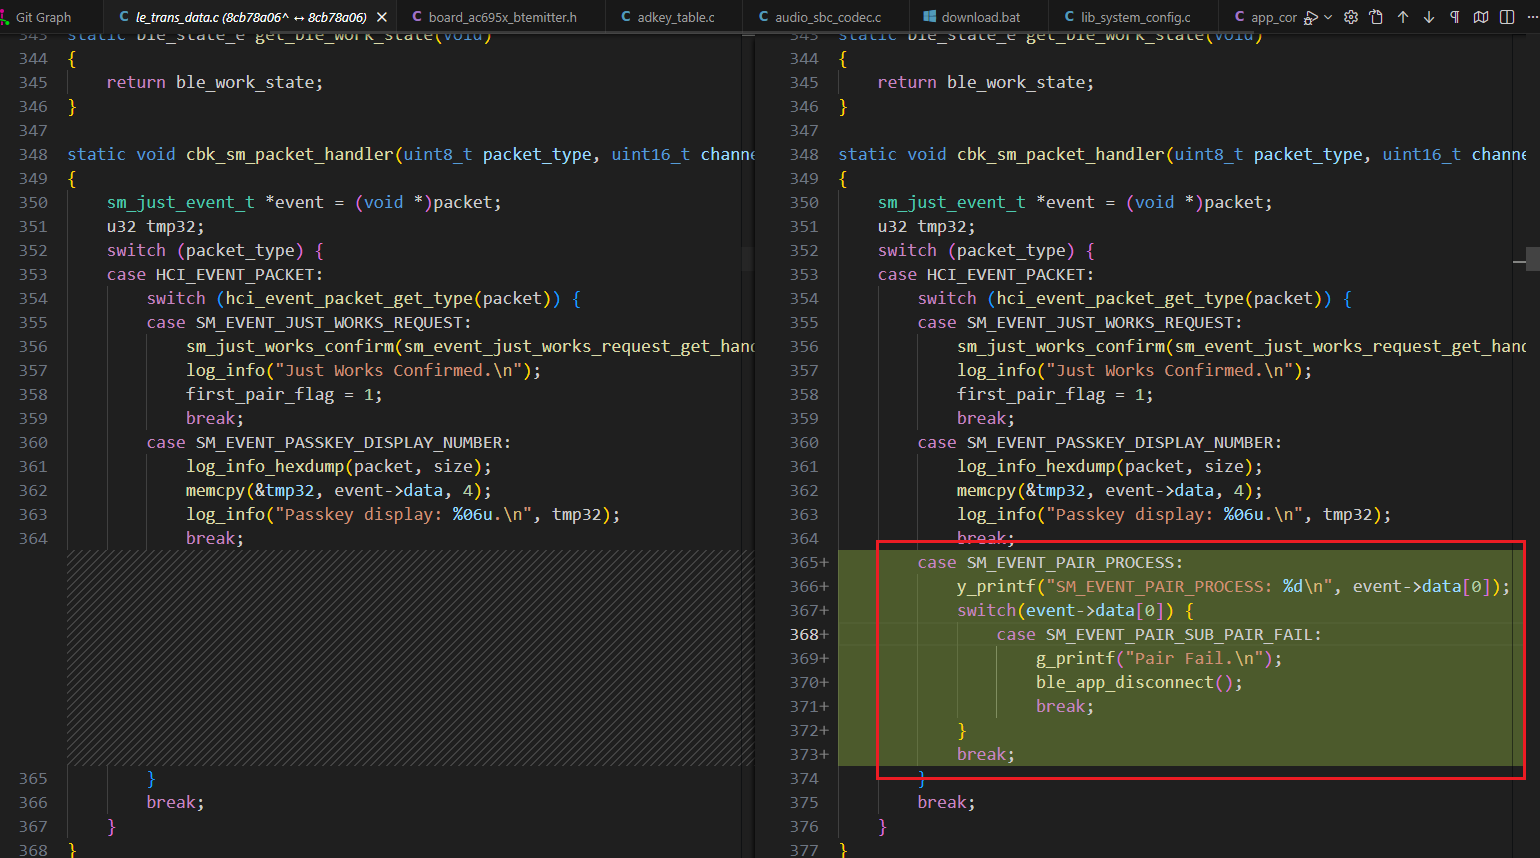
Task: Click "first_pair_flag = 1;" in the left pane
Action: [284, 394]
